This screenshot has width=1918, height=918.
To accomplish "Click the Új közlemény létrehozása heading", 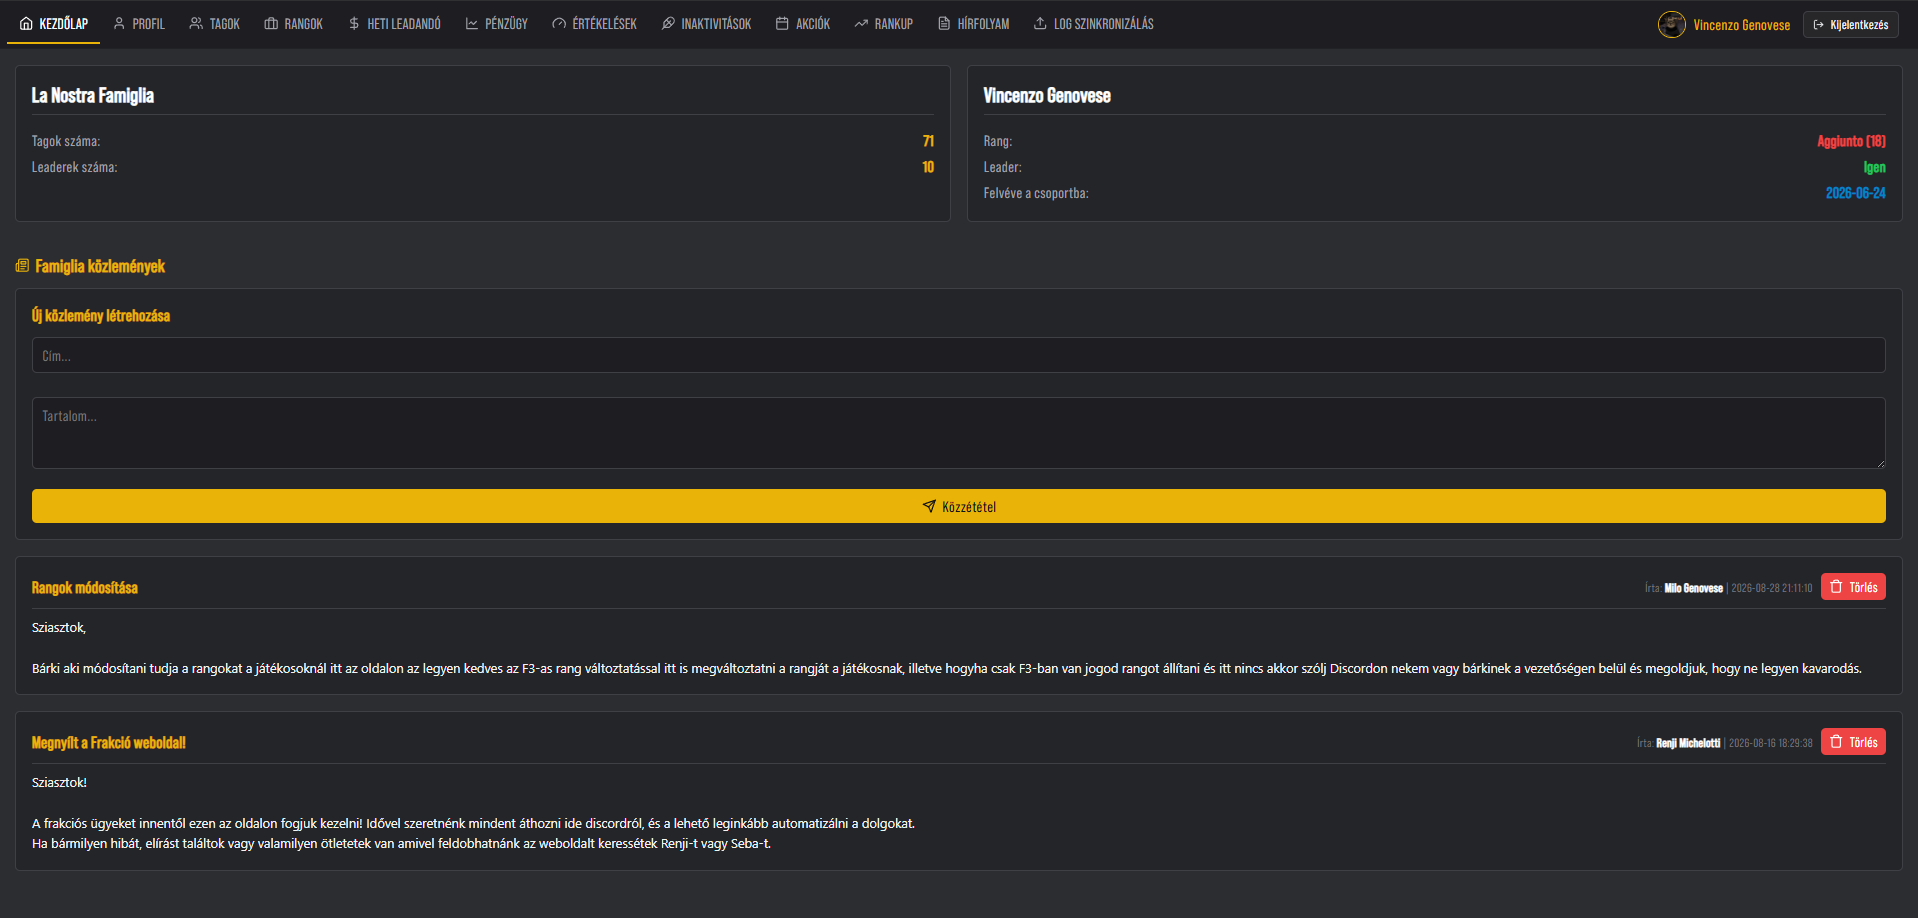I will tap(101, 316).
